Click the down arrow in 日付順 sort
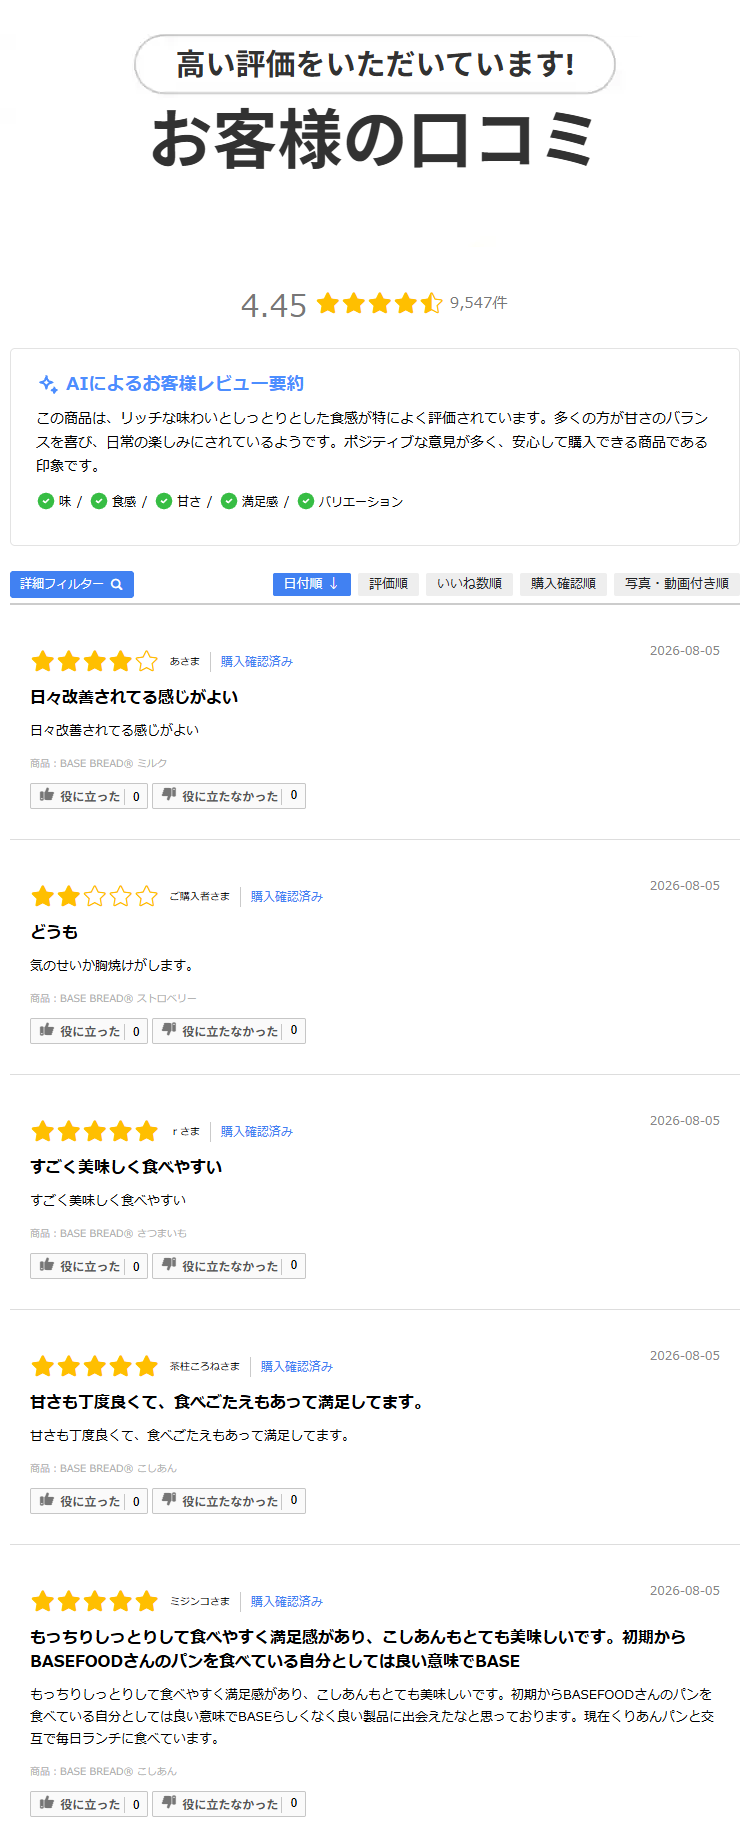This screenshot has width=750, height=1828. (x=334, y=584)
